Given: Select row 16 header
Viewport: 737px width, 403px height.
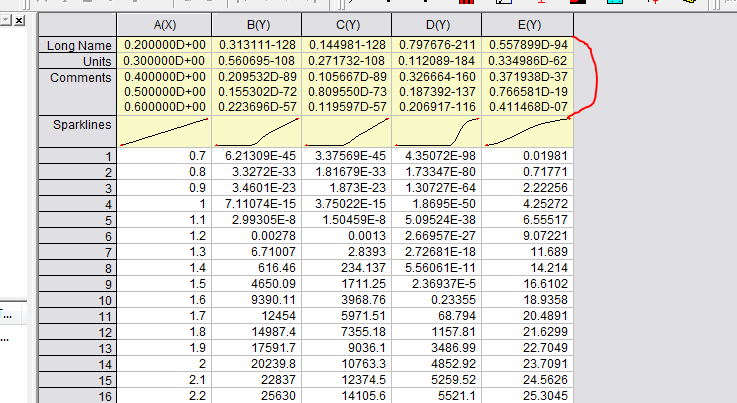Looking at the screenshot, I should pyautogui.click(x=78, y=395).
